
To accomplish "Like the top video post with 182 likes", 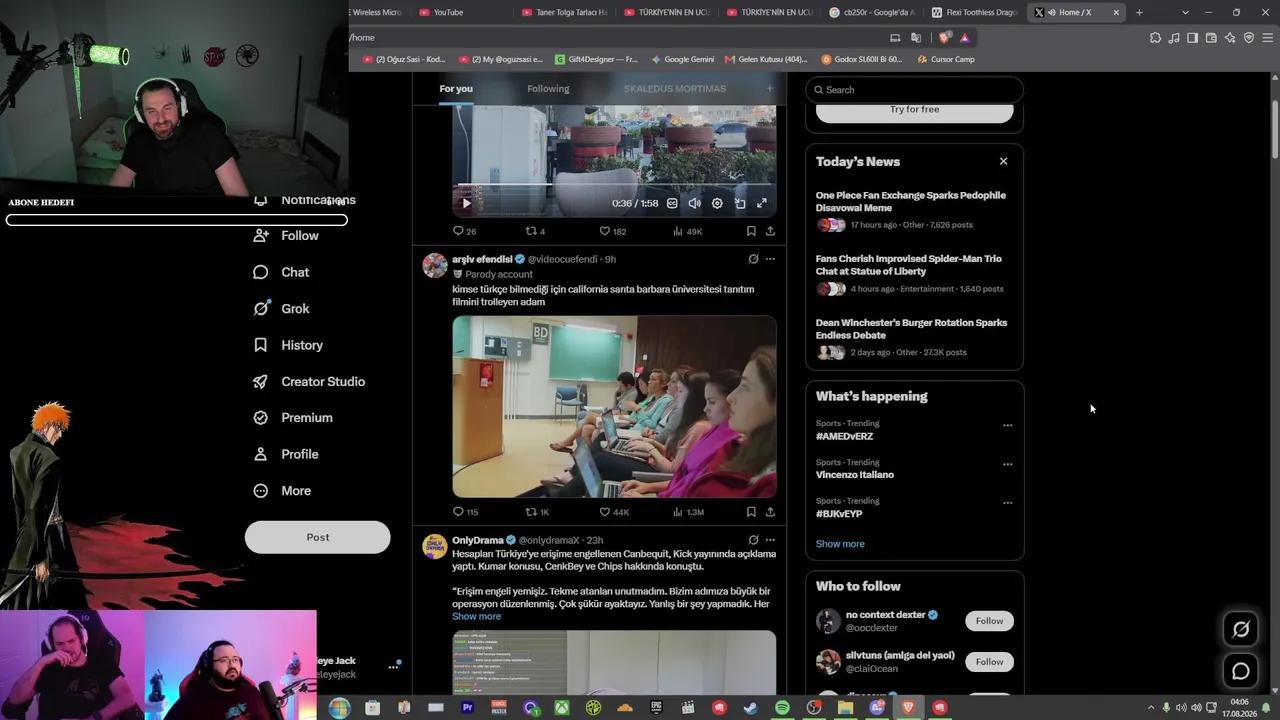I will (612, 231).
